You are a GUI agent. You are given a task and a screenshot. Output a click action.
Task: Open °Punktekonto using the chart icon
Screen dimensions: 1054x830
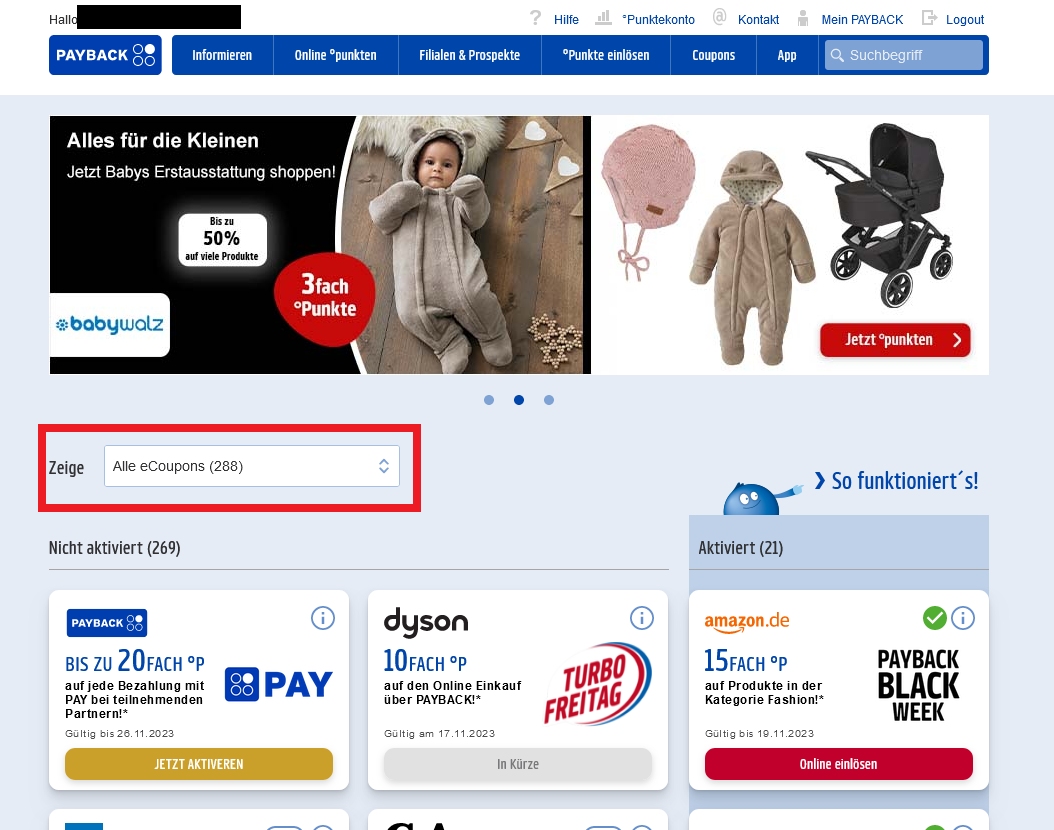(602, 18)
